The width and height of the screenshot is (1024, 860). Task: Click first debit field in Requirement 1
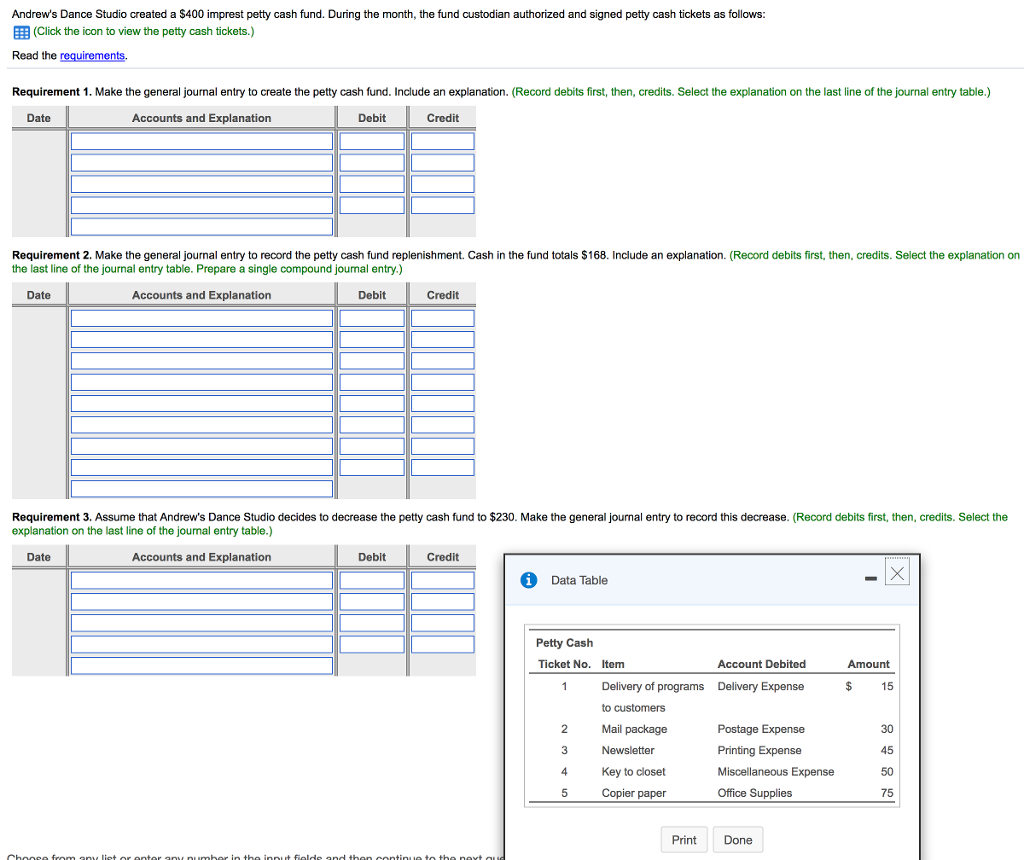click(372, 141)
